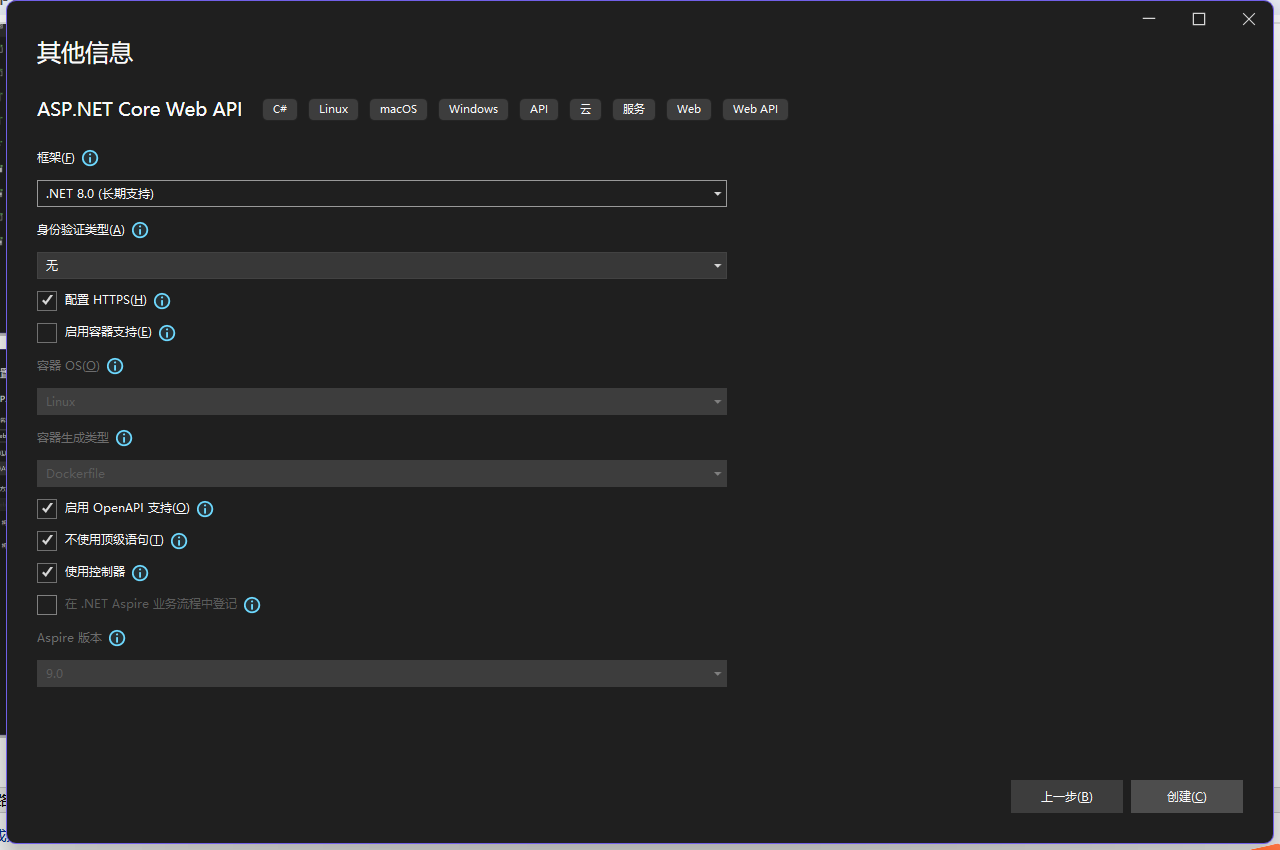Viewport: 1280px width, 850px height.
Task: Click the 上一步 back button
Action: click(x=1067, y=797)
